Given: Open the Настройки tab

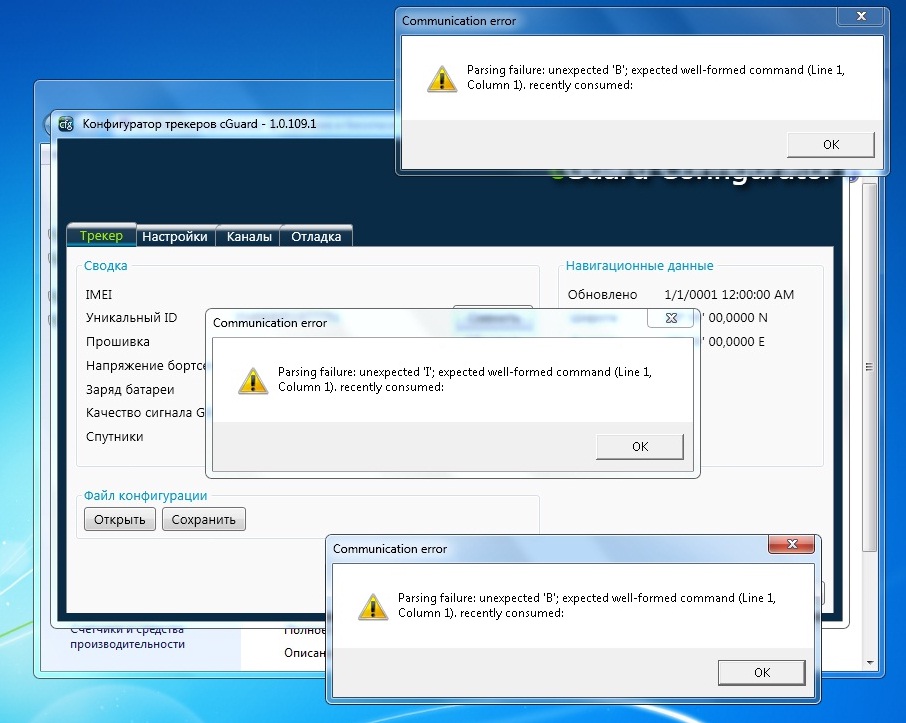Looking at the screenshot, I should 175,237.
